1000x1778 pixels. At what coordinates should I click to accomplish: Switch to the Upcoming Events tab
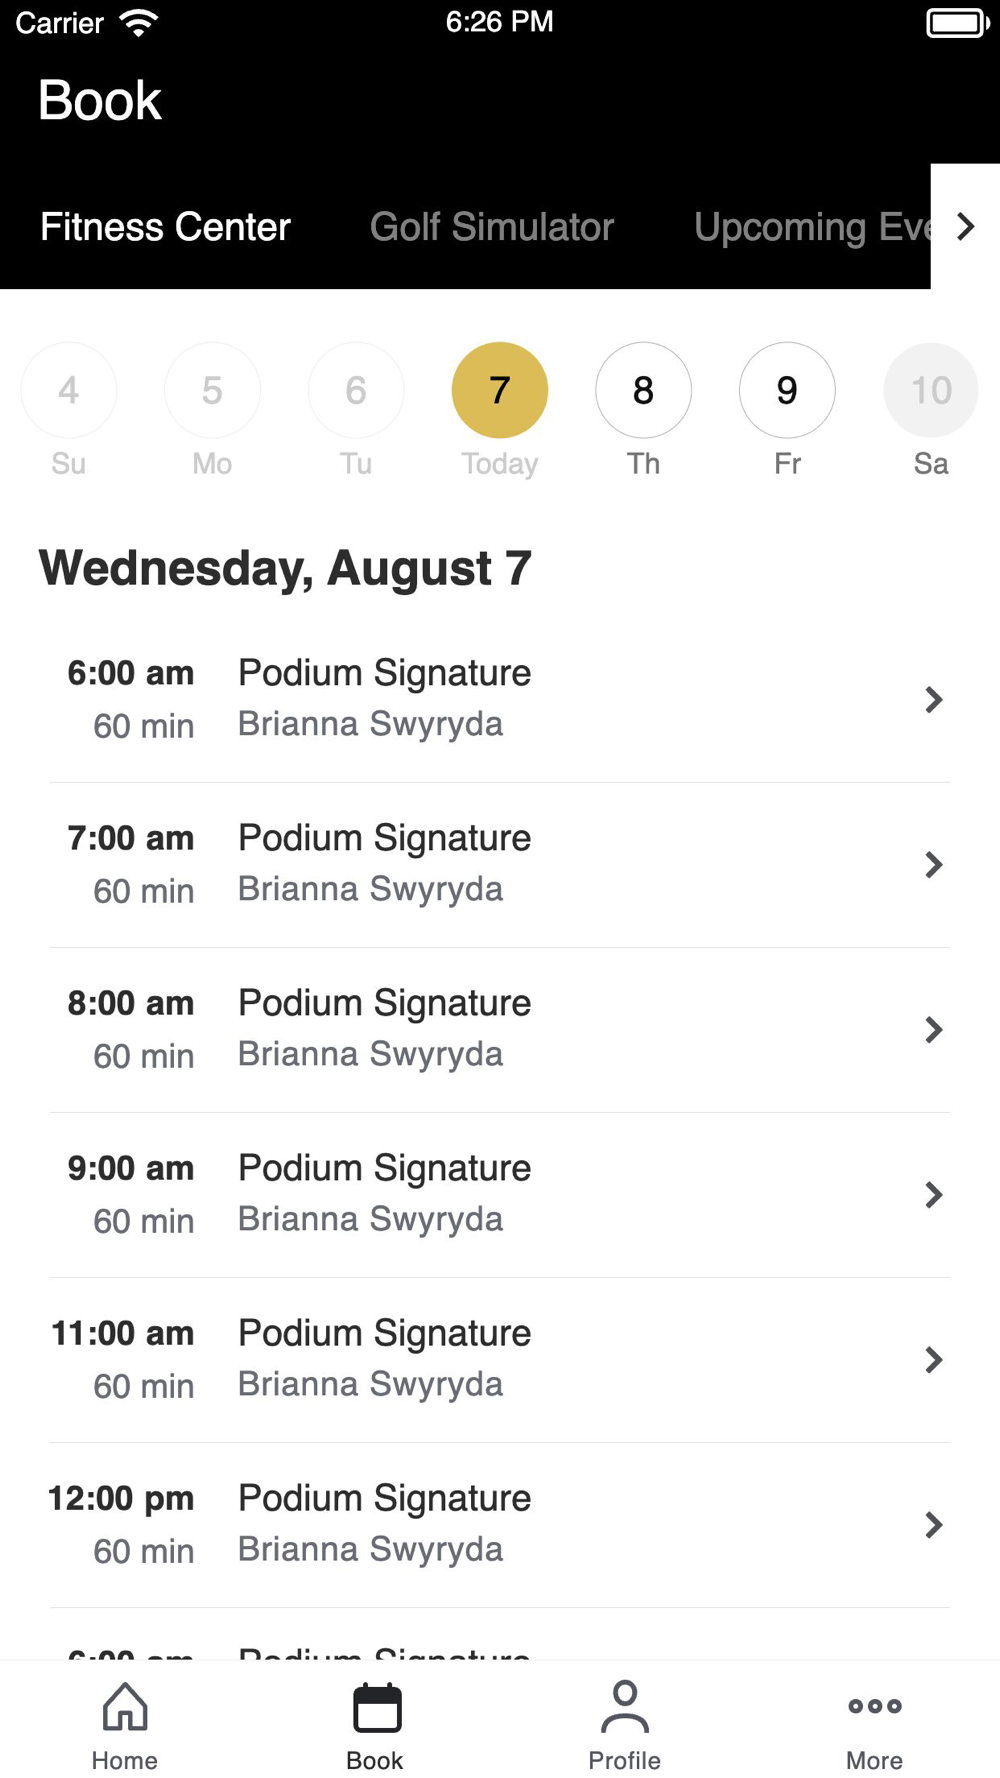click(812, 227)
